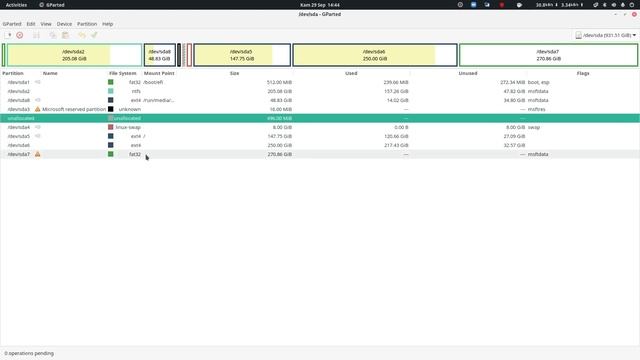640x360 pixels.
Task: Click the Unused column header
Action: coord(468,73)
